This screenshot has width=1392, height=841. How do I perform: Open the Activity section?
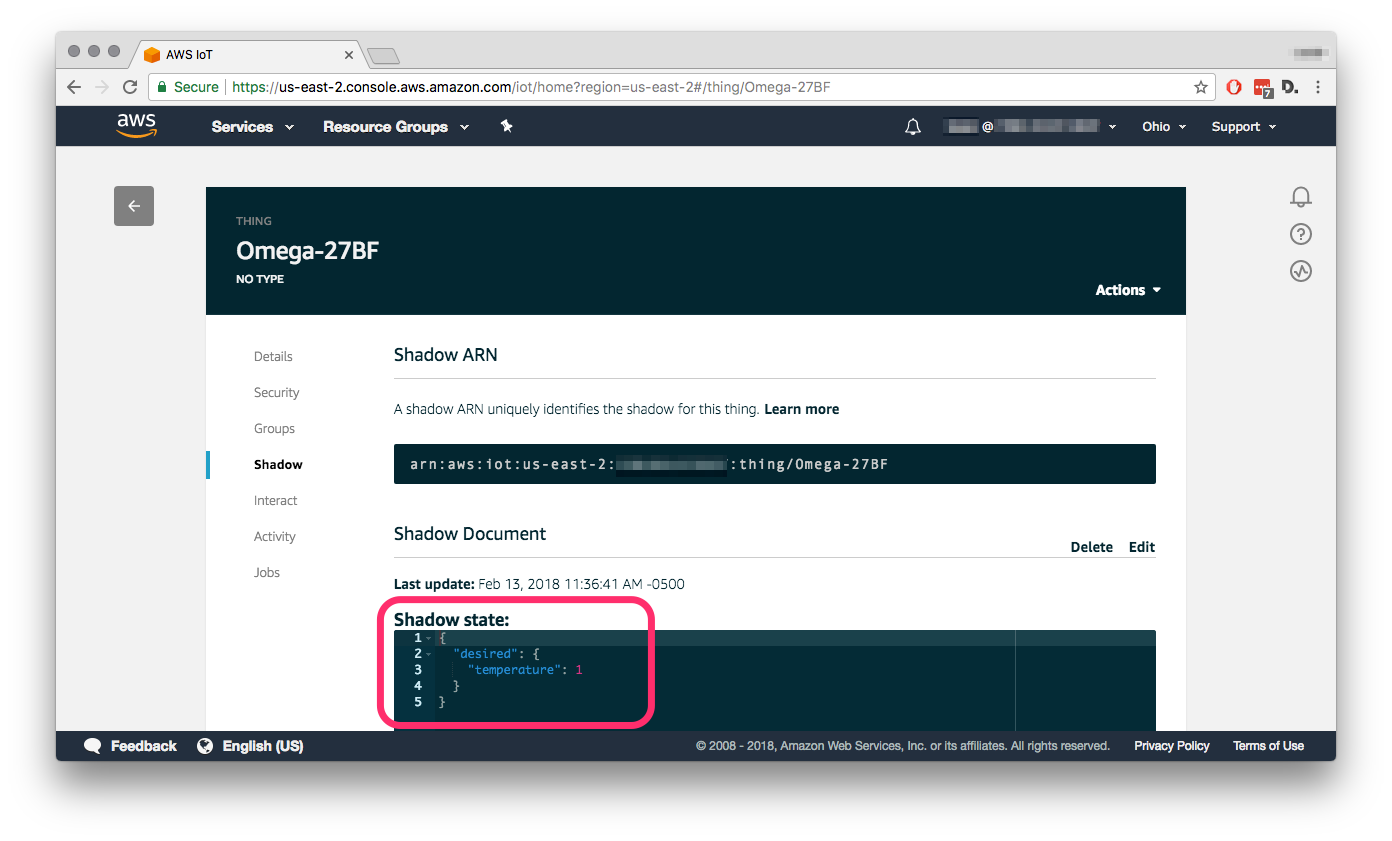(x=274, y=536)
